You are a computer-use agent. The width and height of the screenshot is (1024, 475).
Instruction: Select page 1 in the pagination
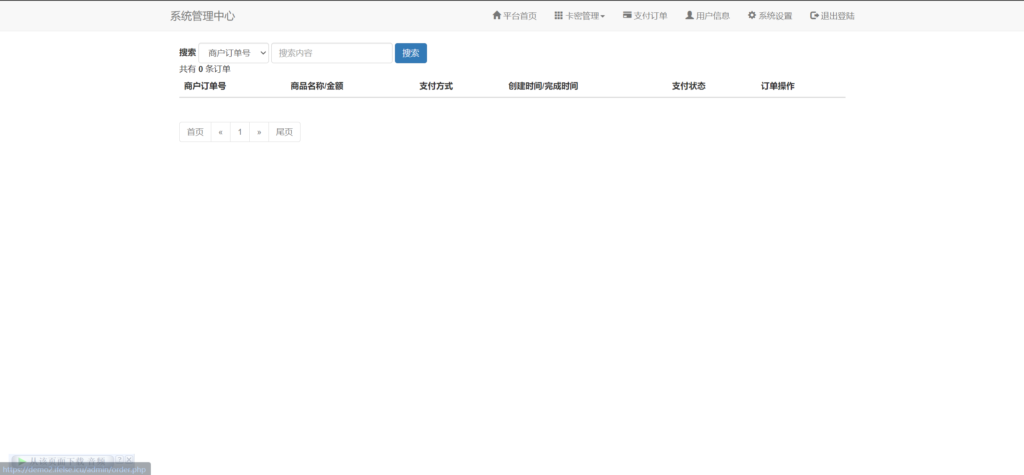pyautogui.click(x=240, y=132)
